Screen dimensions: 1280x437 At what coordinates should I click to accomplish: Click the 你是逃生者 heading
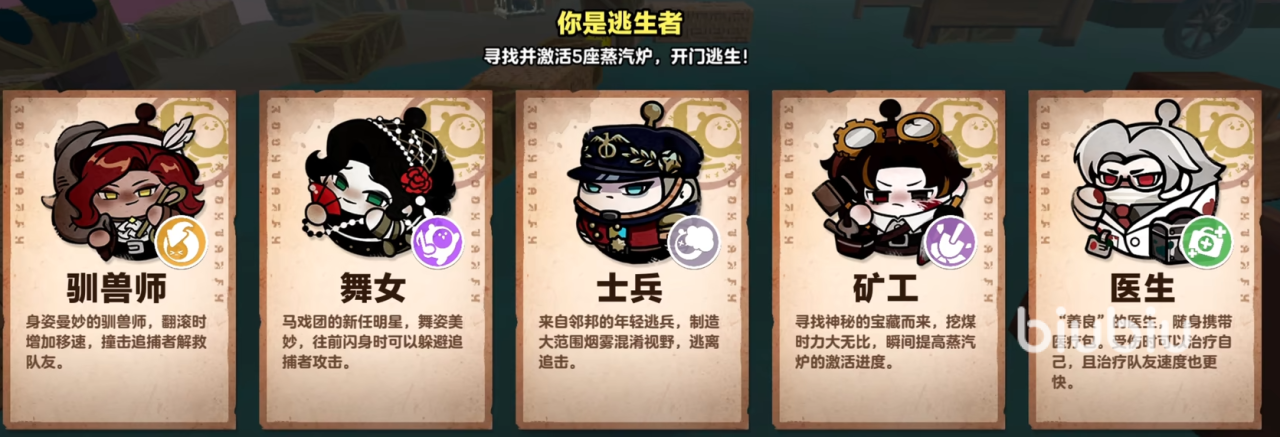coord(640,21)
